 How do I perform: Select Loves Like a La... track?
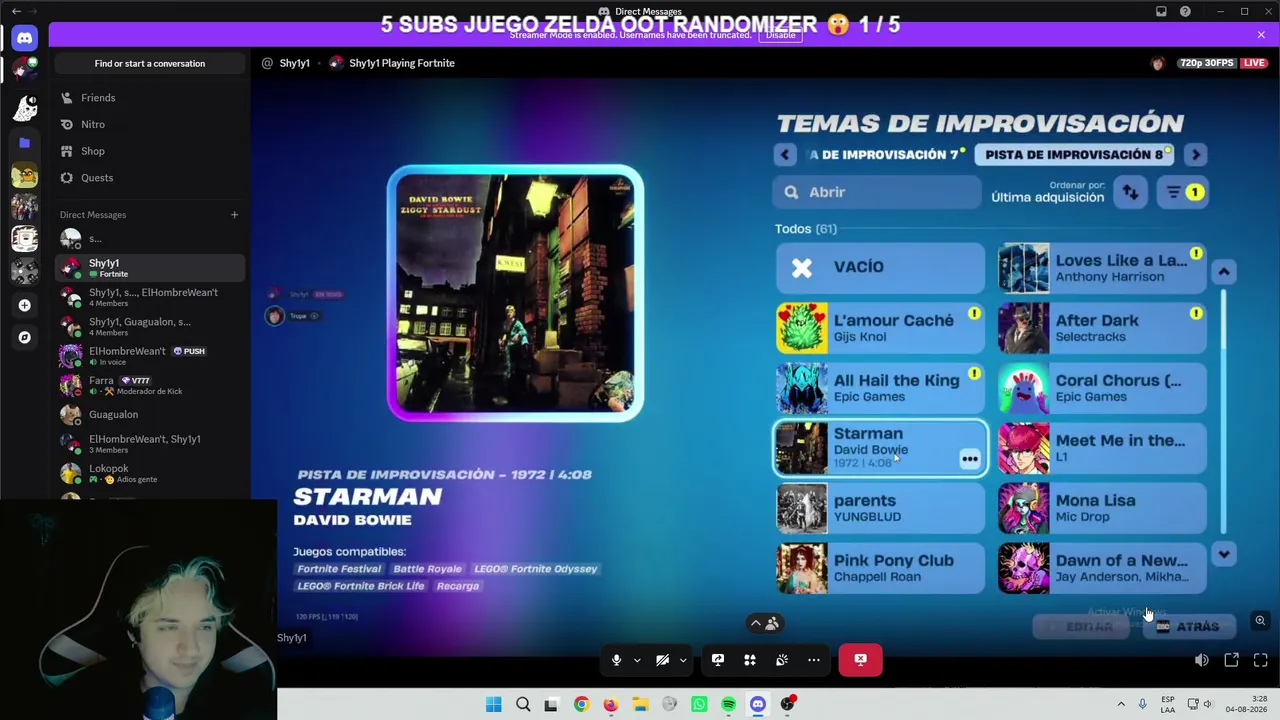coord(1102,267)
